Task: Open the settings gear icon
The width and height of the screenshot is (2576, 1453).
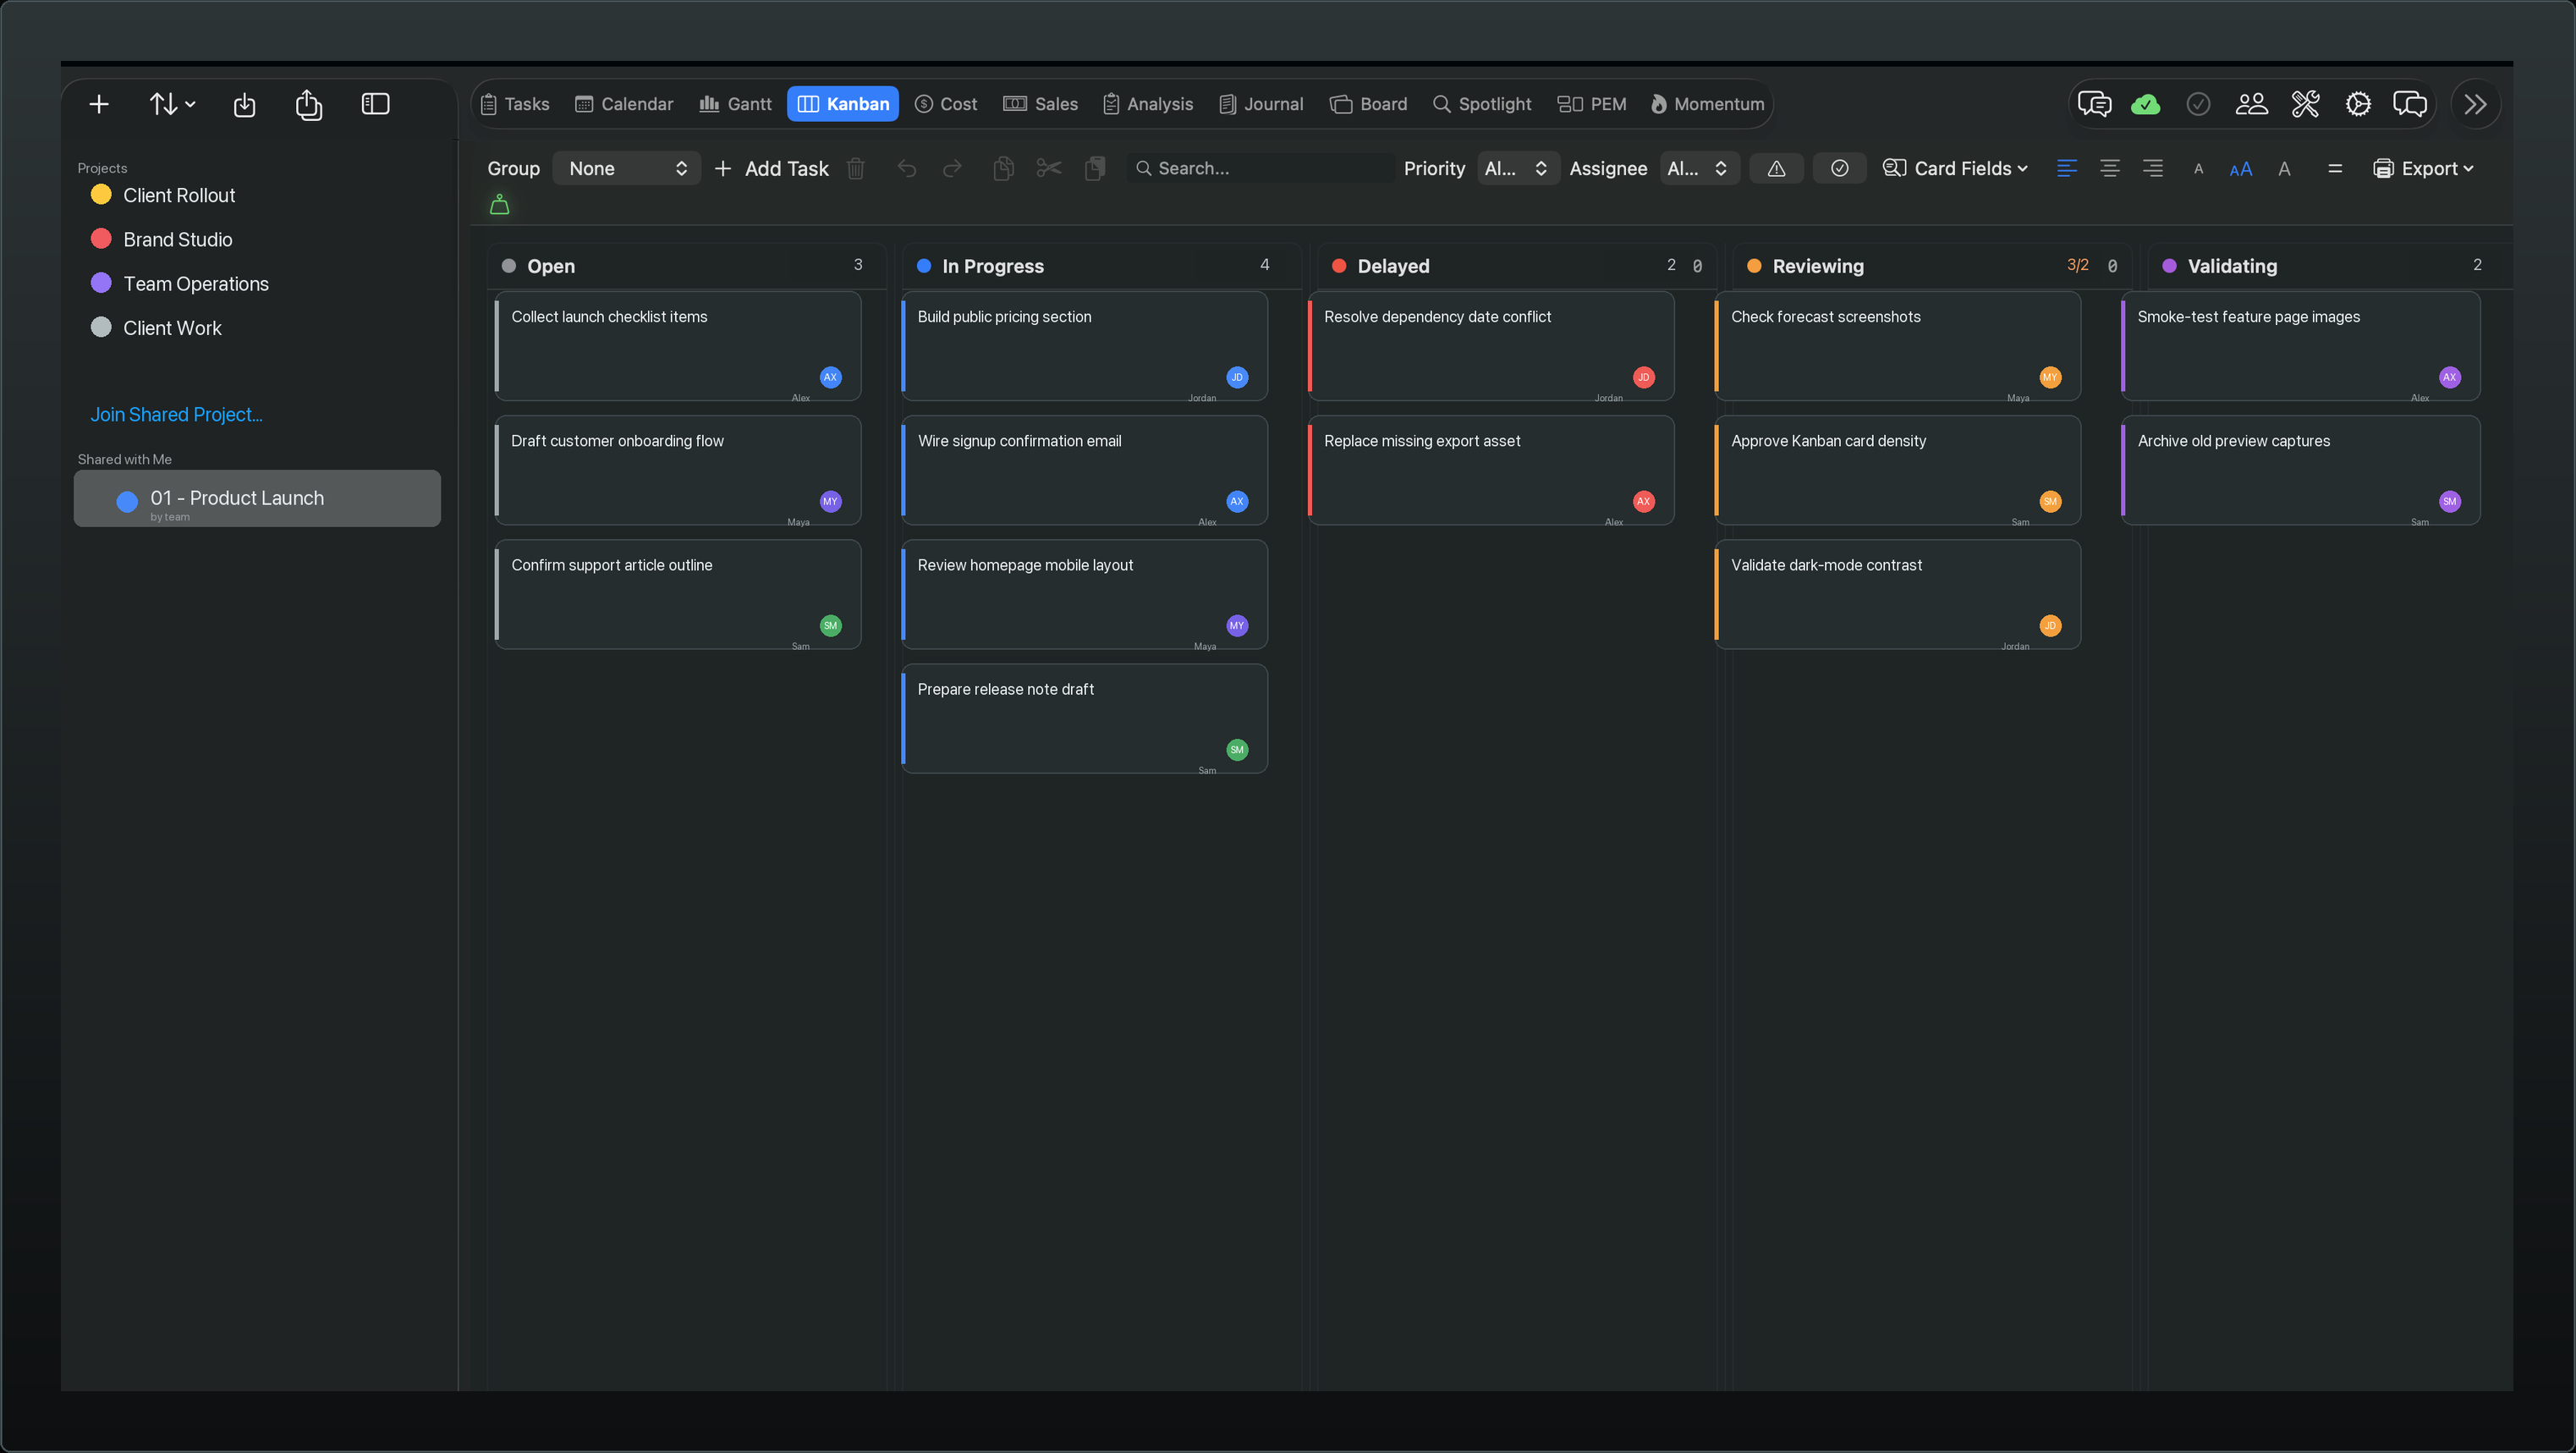Action: tap(2358, 104)
